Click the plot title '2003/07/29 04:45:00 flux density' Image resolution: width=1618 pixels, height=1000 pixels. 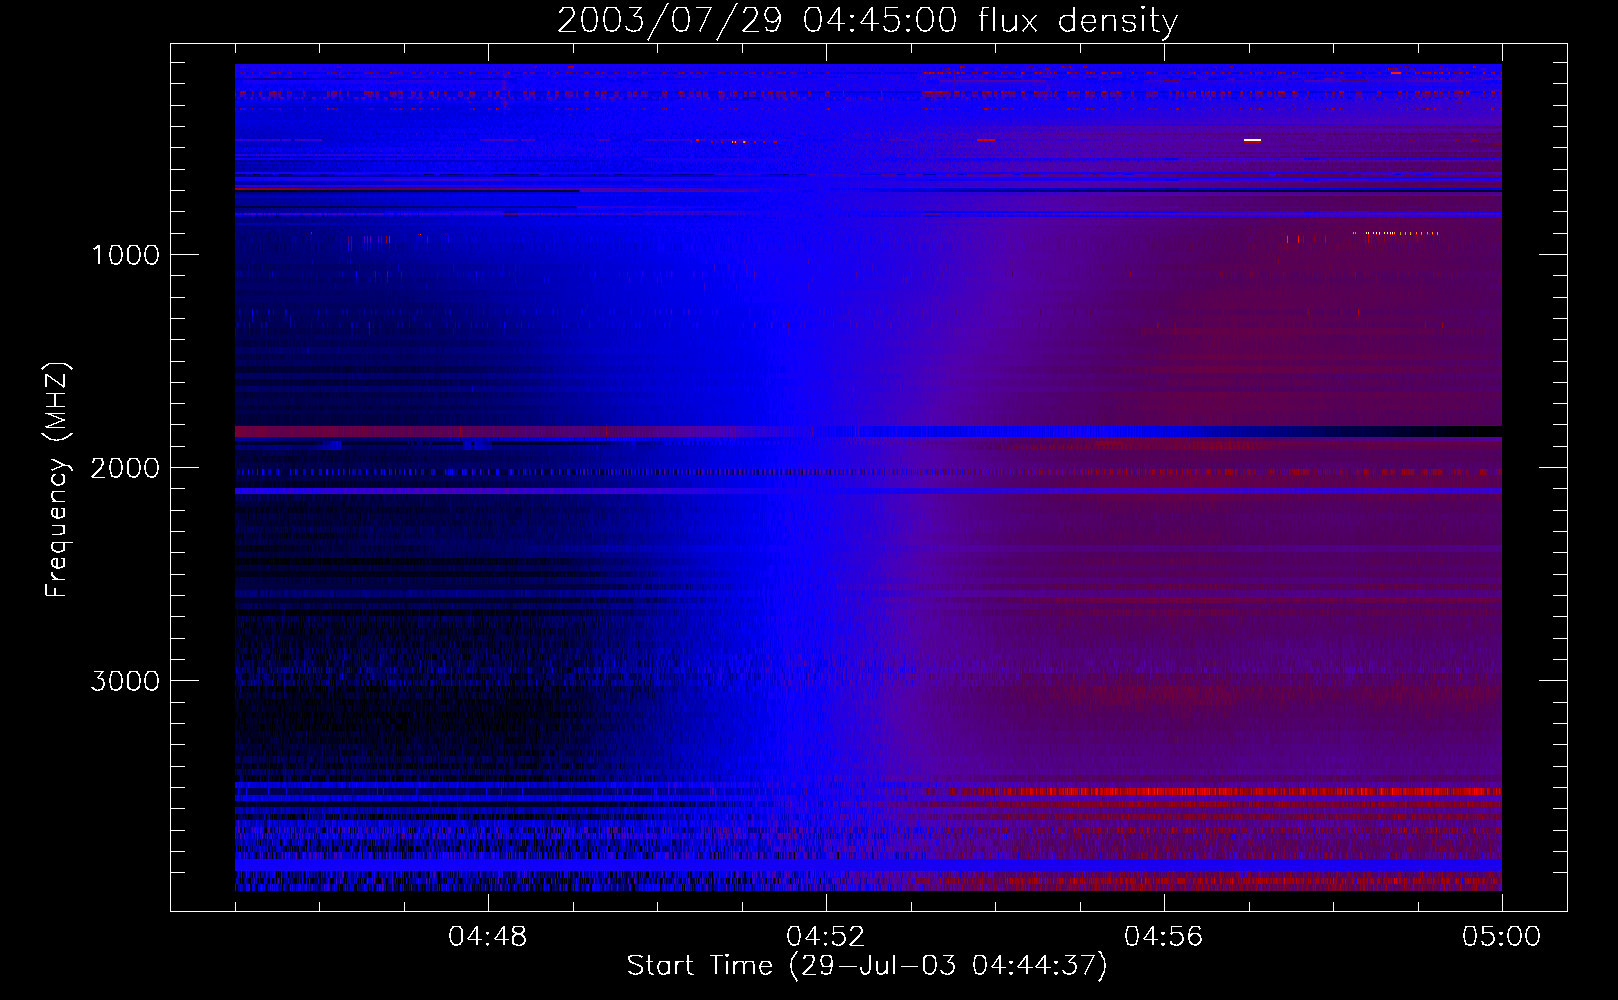867,21
